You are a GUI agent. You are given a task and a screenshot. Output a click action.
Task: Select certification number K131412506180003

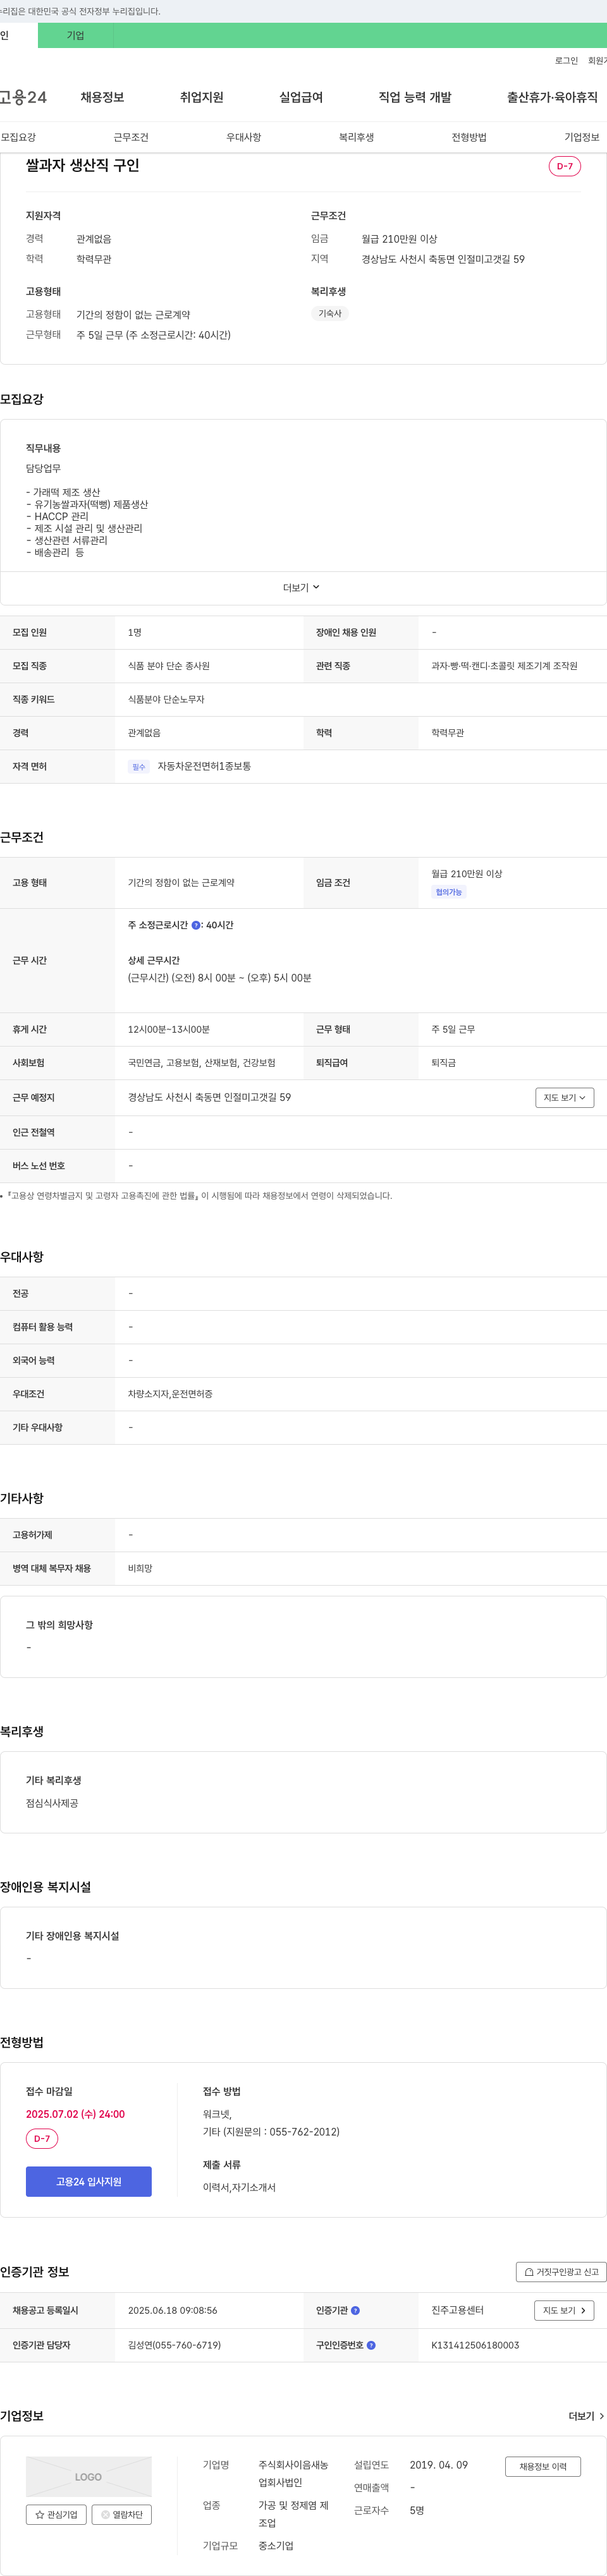point(475,2345)
